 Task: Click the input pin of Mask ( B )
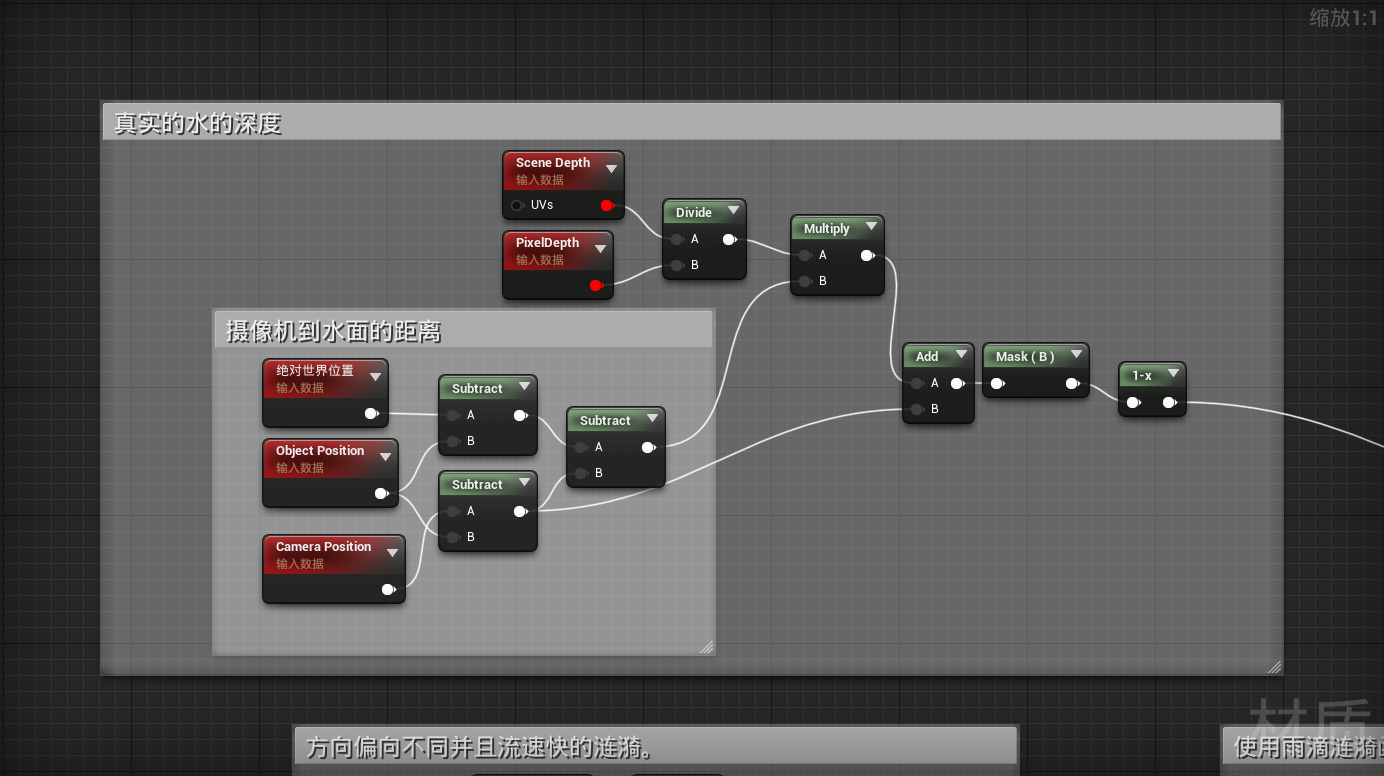click(x=997, y=384)
